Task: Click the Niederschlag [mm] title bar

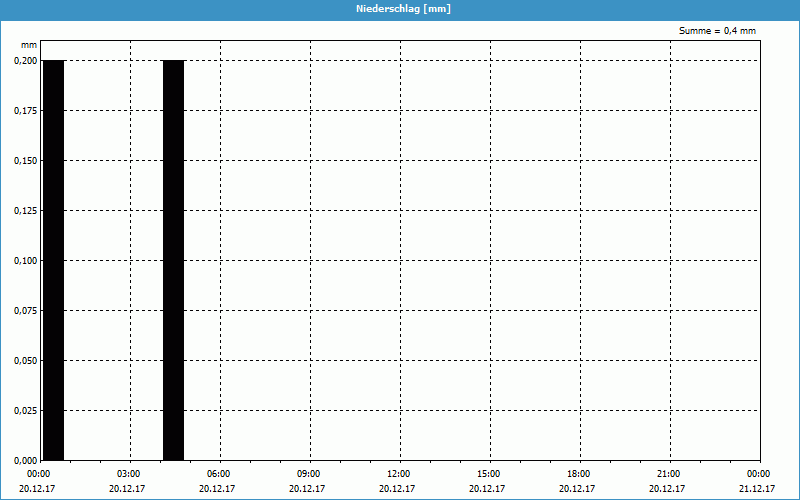Action: (400, 9)
